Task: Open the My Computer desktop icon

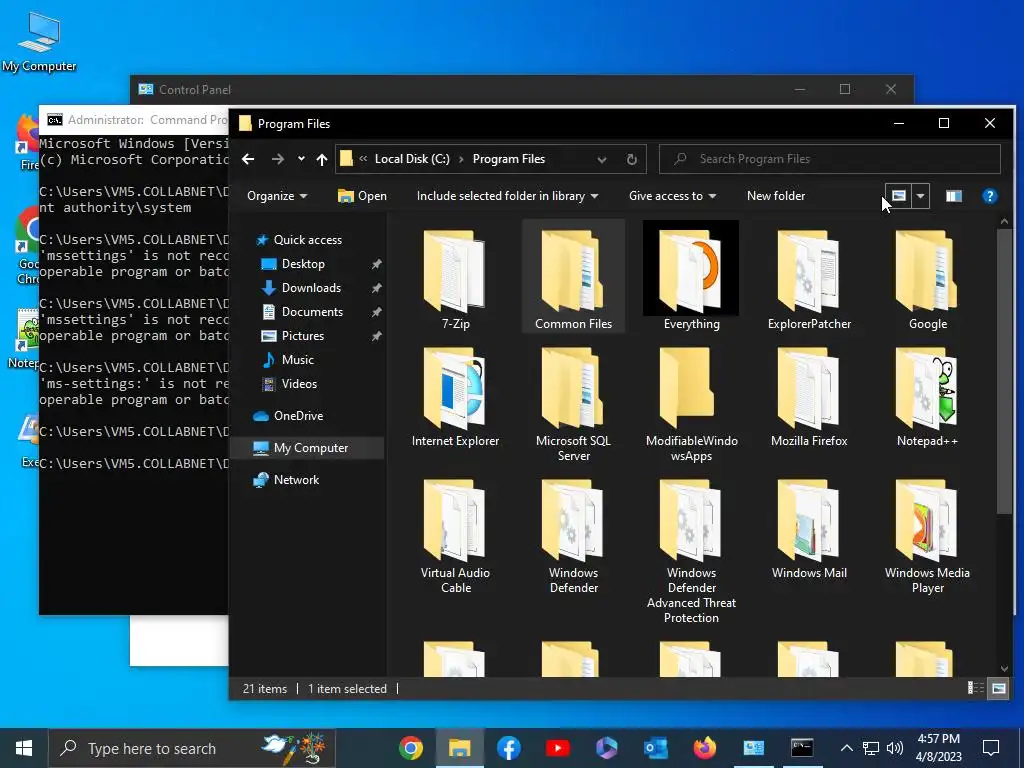Action: coord(39,42)
